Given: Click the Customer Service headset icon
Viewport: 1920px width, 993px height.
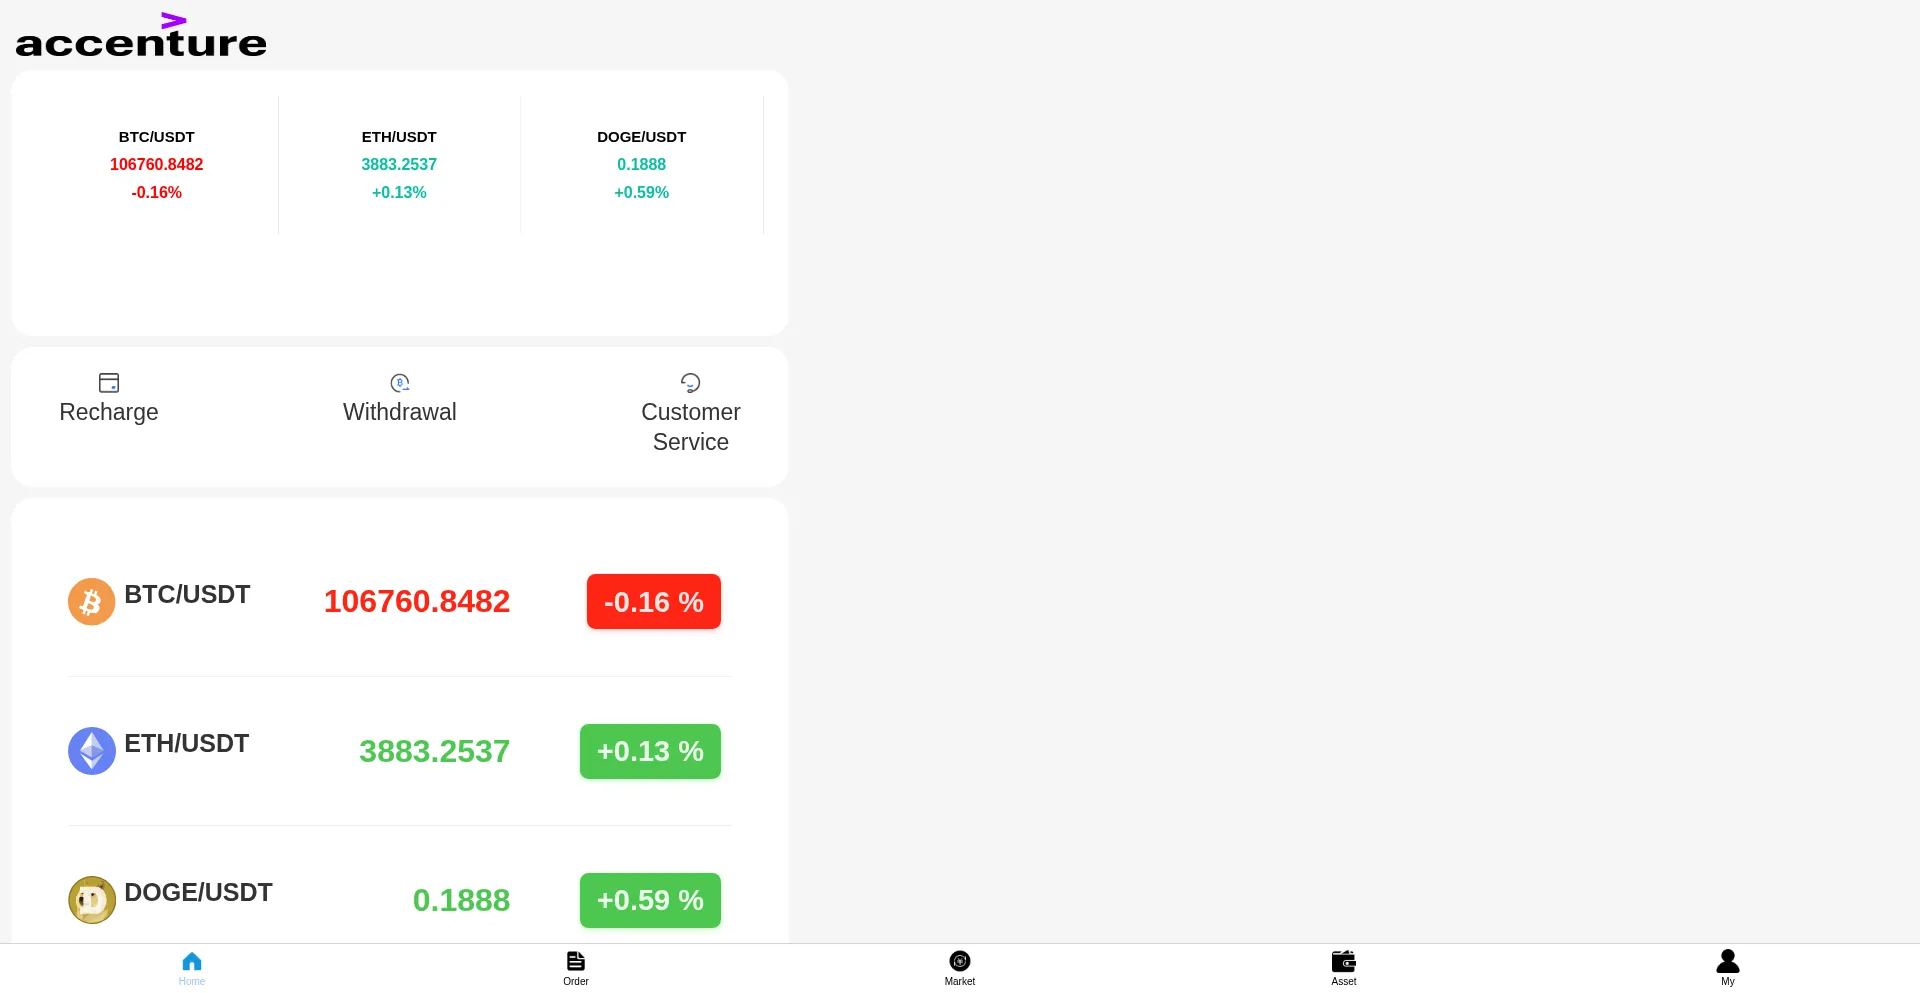Looking at the screenshot, I should 690,383.
